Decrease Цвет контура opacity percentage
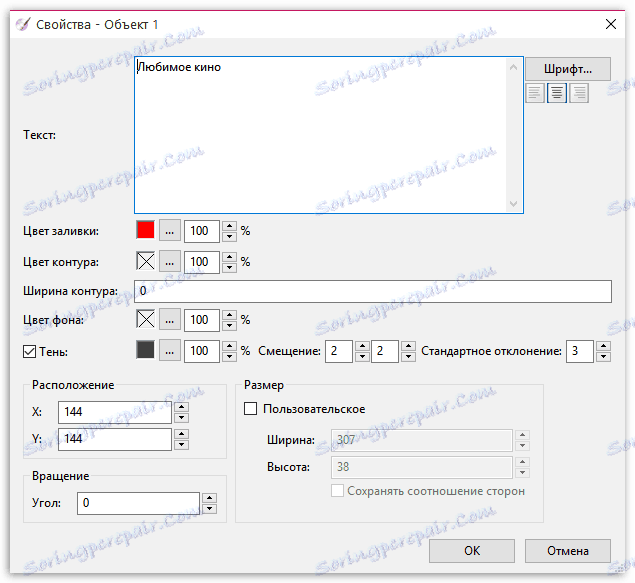The image size is (635, 583). [230, 267]
